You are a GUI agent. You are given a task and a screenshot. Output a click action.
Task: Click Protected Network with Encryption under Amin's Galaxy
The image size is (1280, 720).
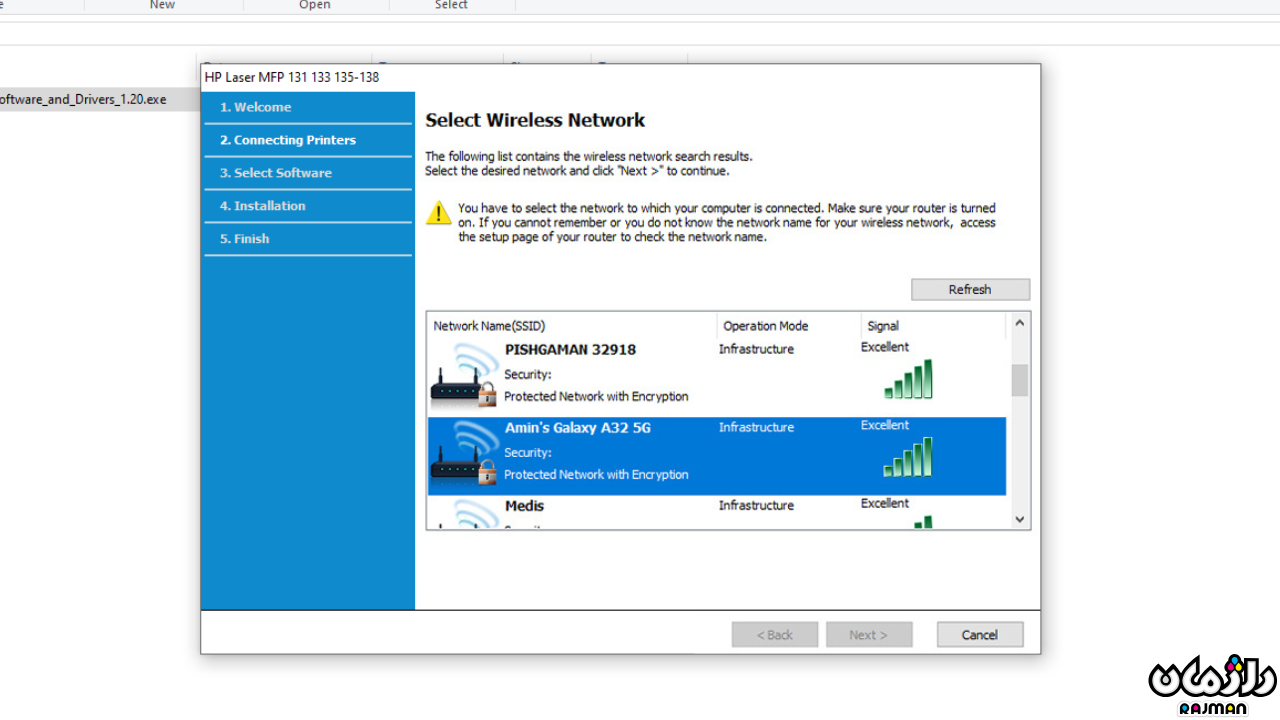point(596,475)
